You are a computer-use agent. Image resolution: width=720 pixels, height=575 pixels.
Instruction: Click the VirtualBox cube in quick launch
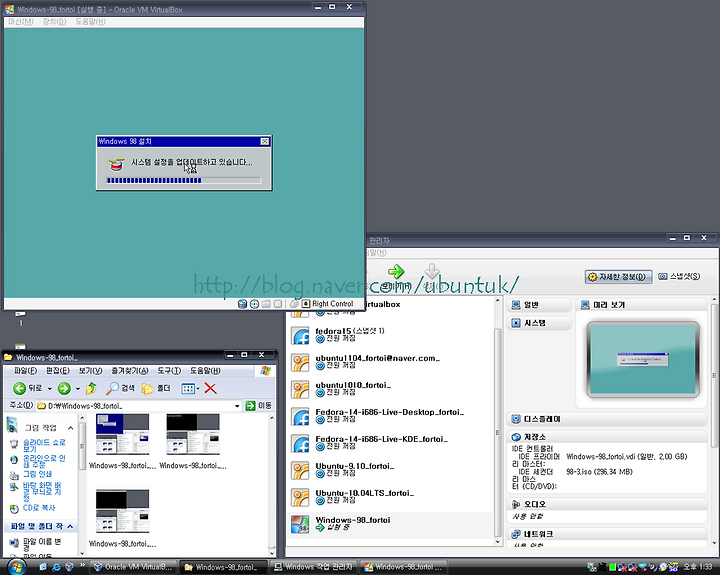tap(69, 567)
